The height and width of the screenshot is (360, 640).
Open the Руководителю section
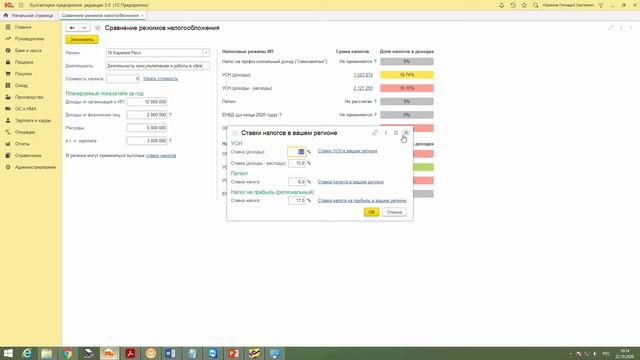29,39
